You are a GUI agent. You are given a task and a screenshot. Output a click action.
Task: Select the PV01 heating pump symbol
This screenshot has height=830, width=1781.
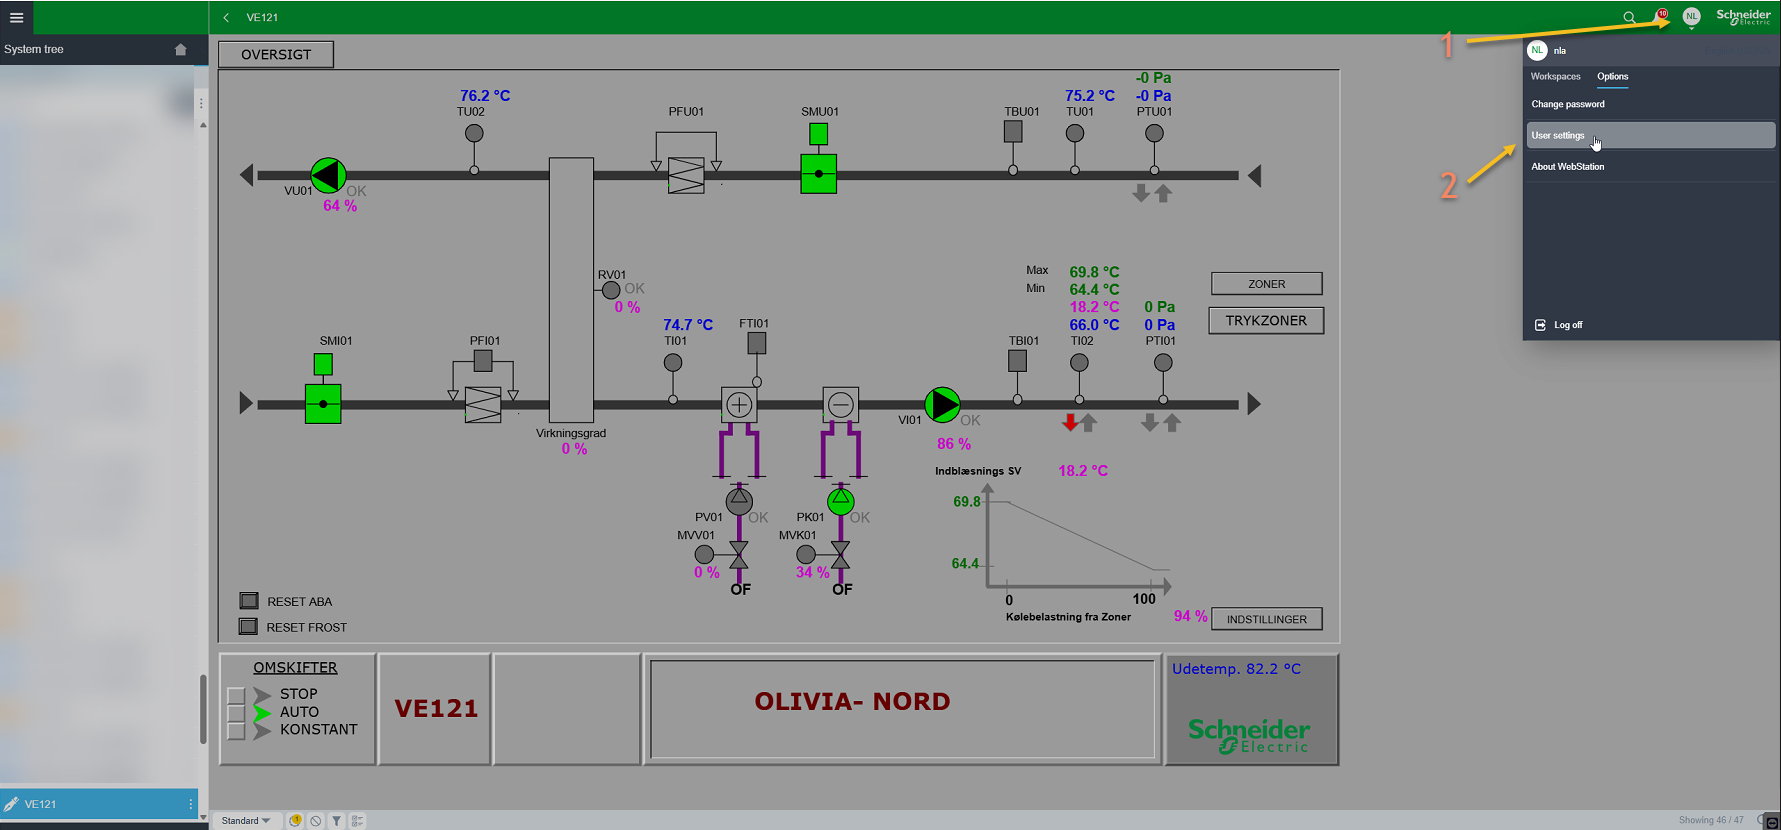739,500
